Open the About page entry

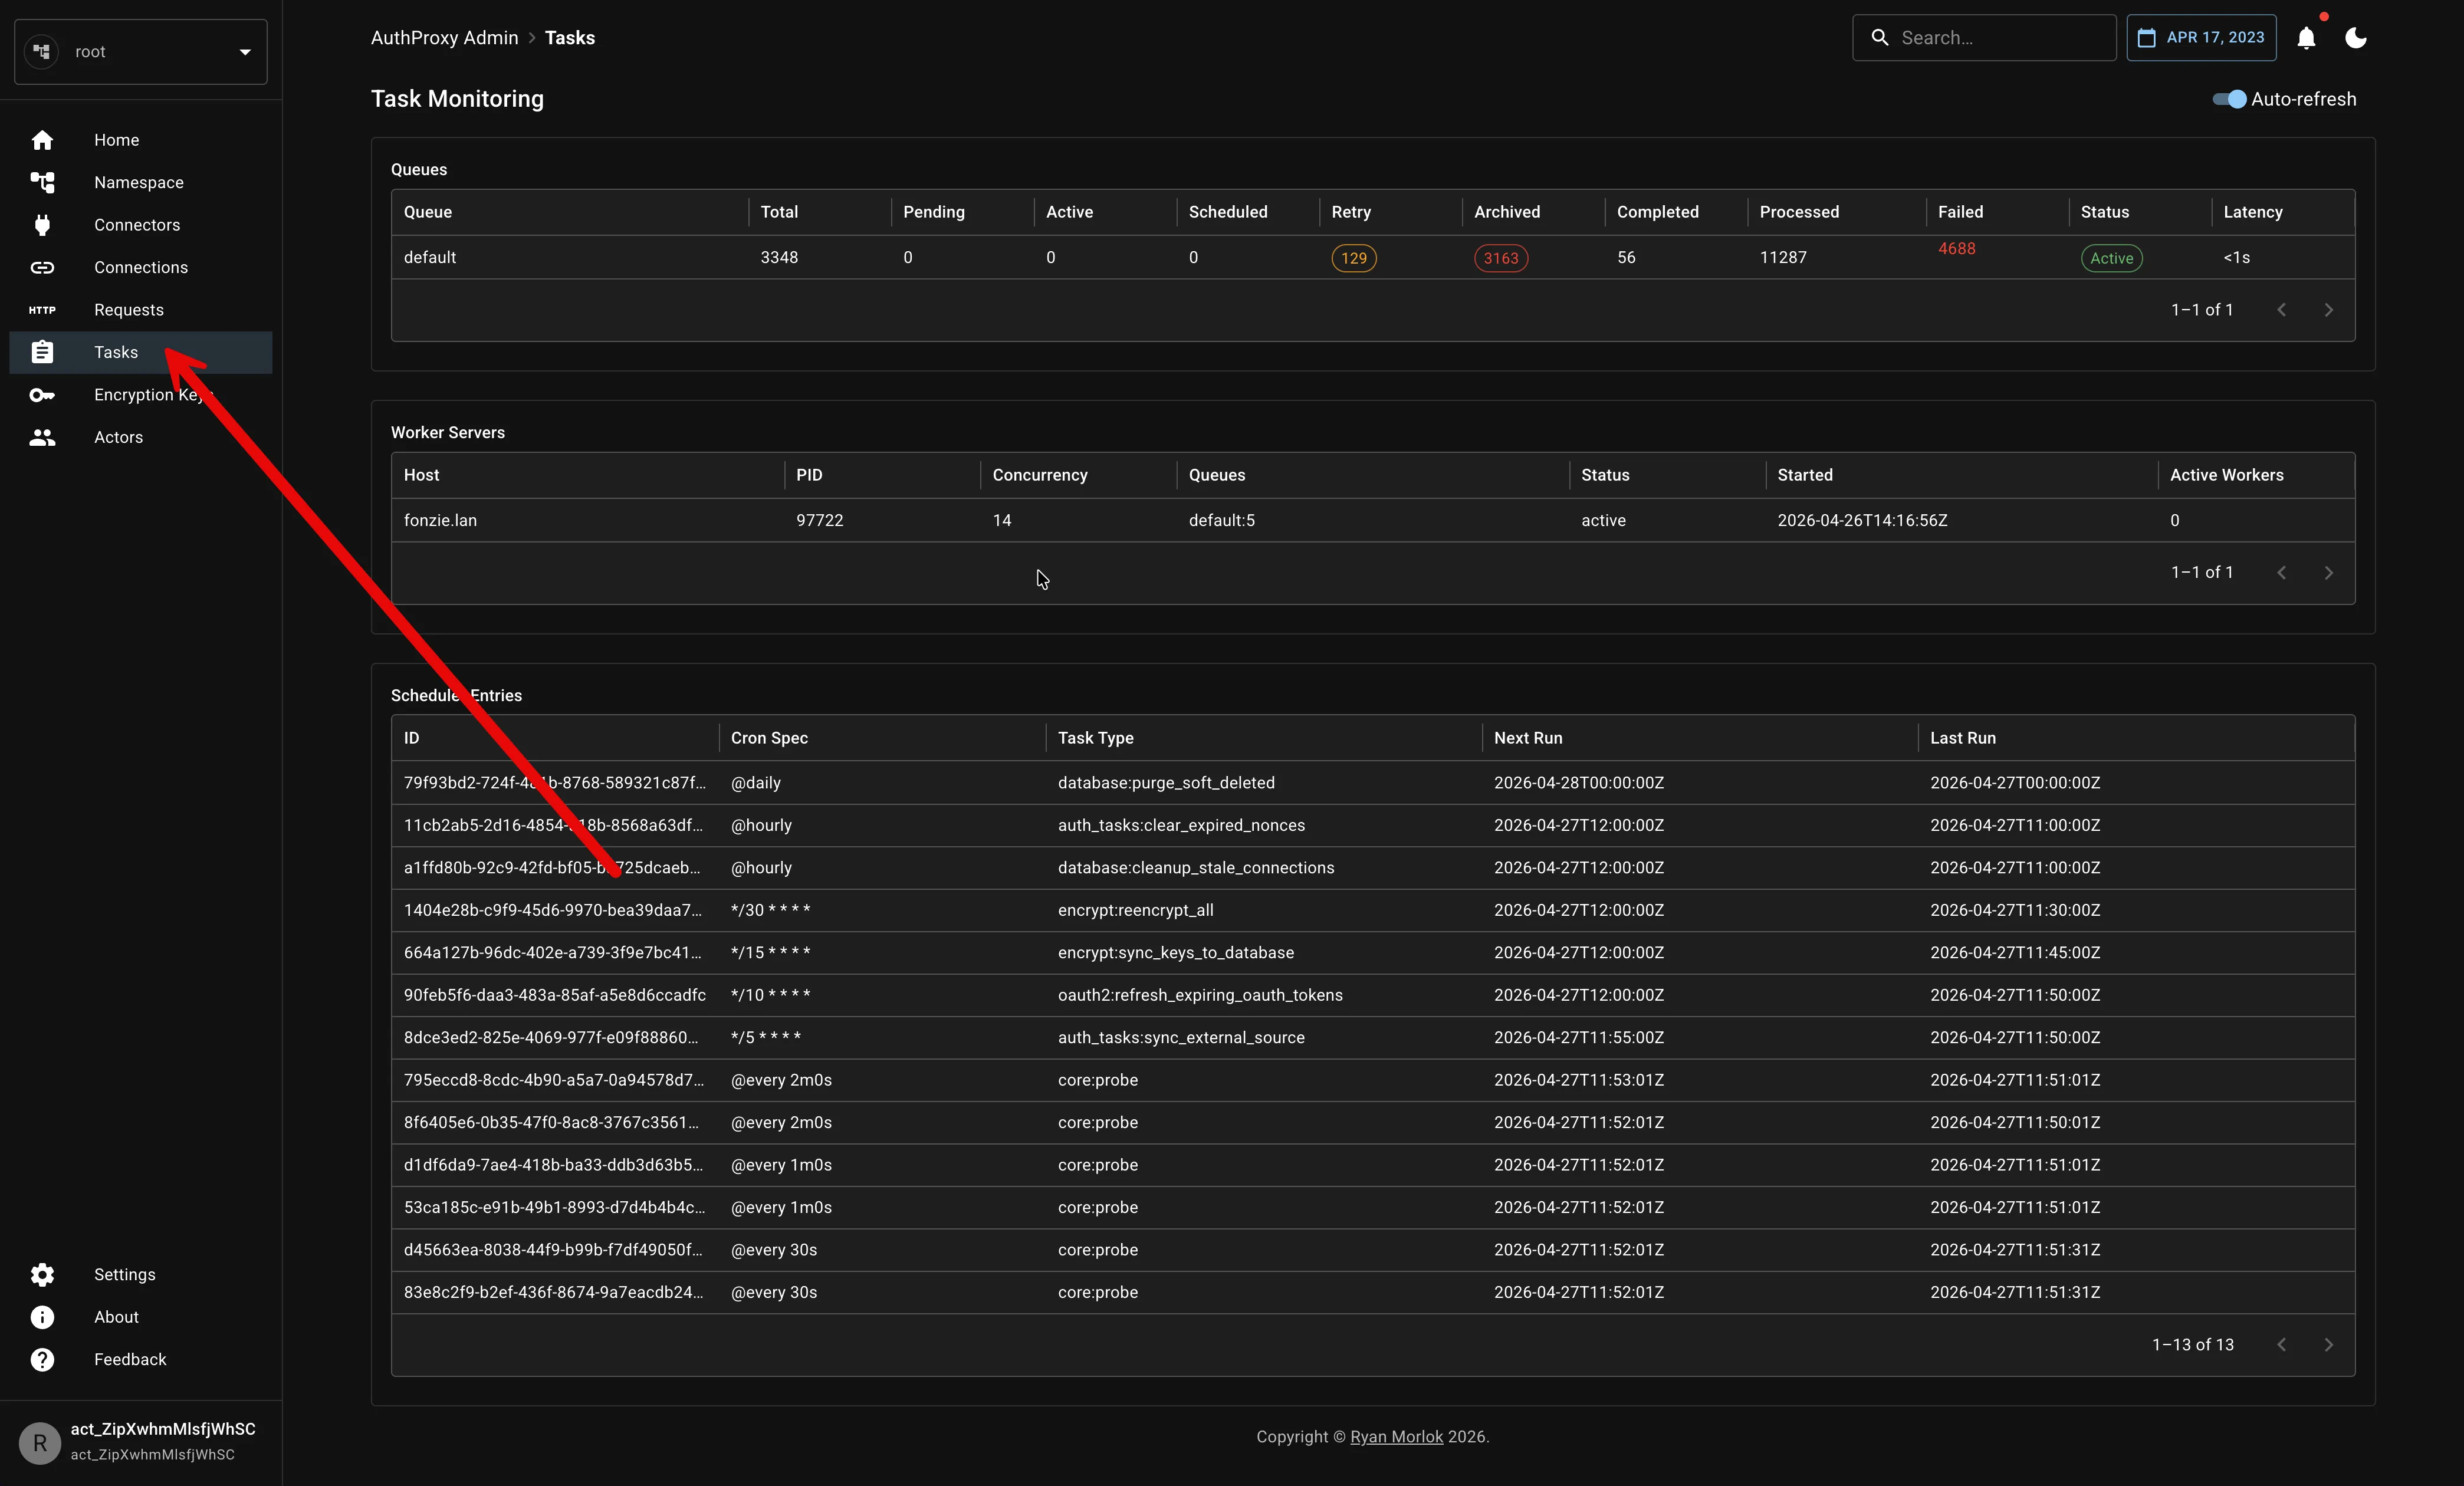click(x=141, y=1317)
